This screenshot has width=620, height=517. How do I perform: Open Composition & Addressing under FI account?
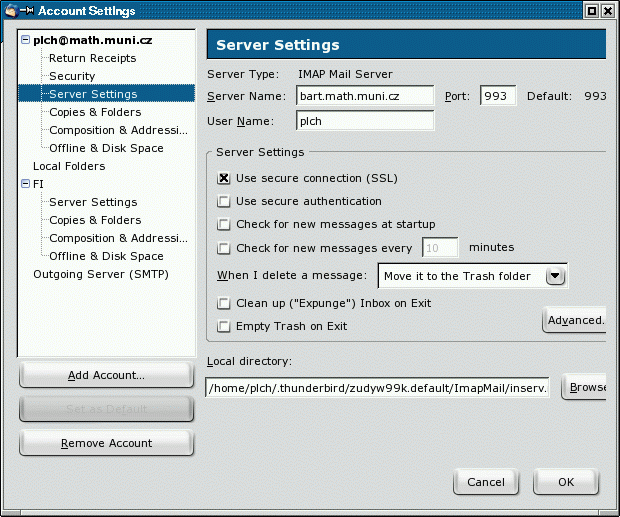point(118,238)
